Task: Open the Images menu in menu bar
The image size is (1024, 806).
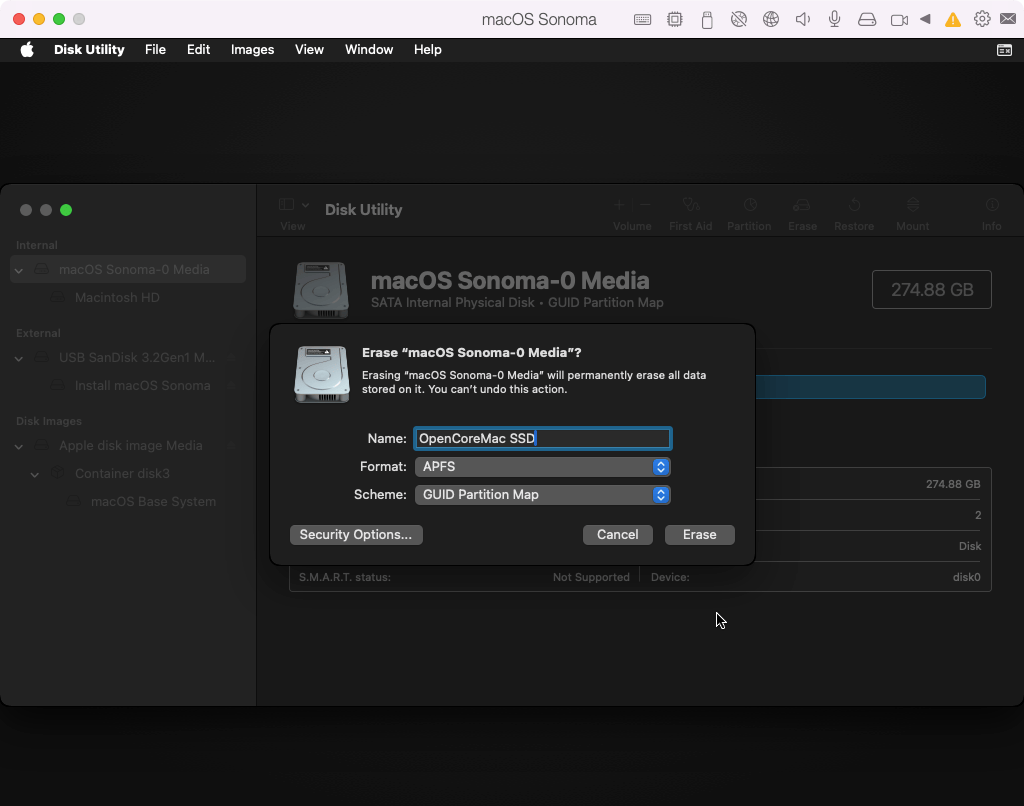Action: pyautogui.click(x=252, y=49)
